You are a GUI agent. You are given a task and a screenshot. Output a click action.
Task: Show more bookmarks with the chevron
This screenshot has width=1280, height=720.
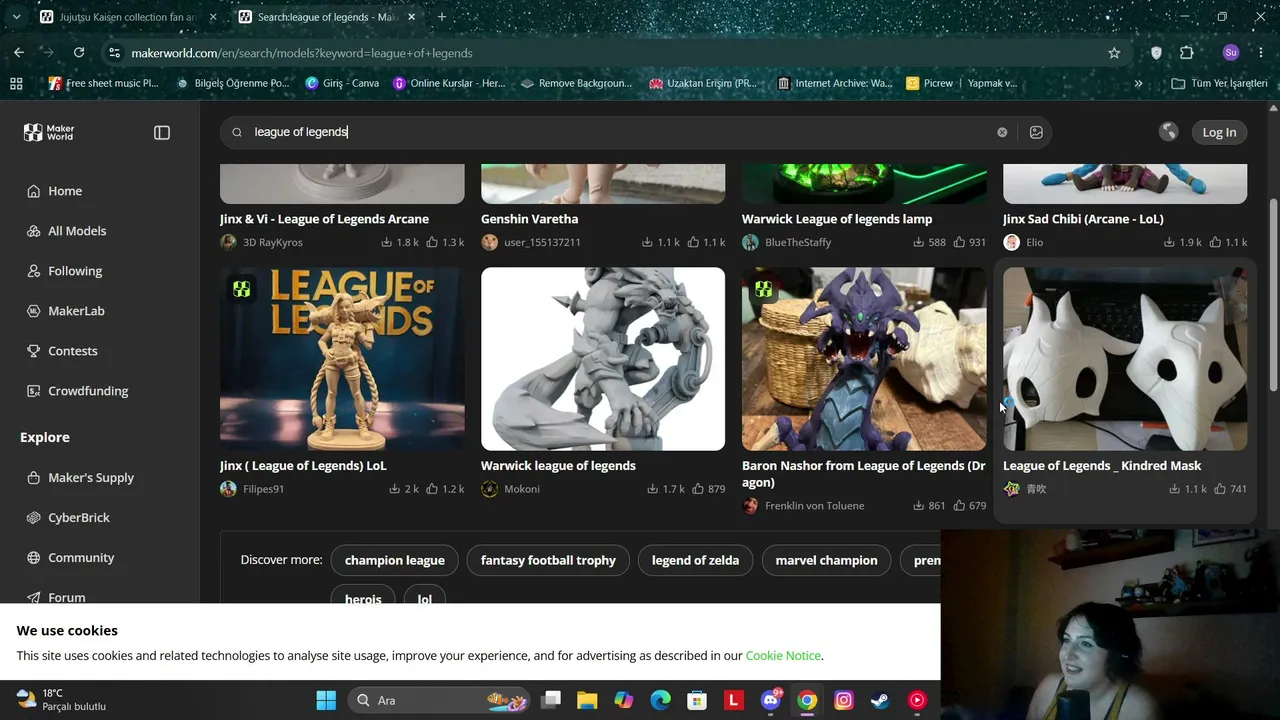click(1138, 83)
